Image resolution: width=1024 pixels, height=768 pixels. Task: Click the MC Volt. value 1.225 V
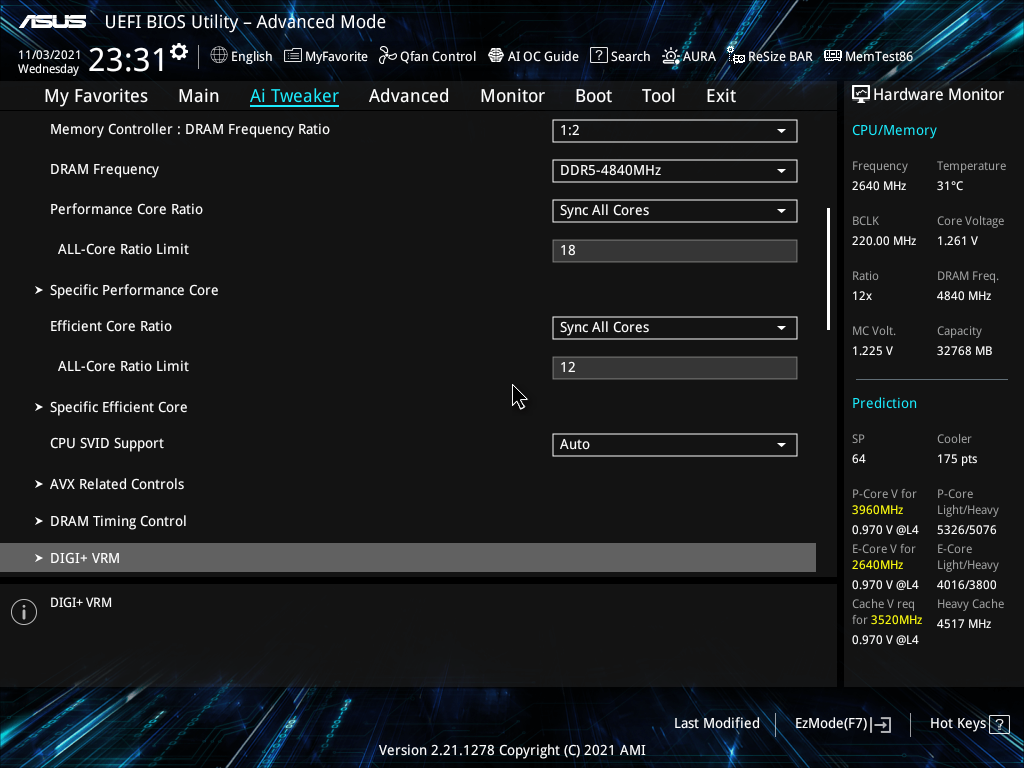[872, 351]
